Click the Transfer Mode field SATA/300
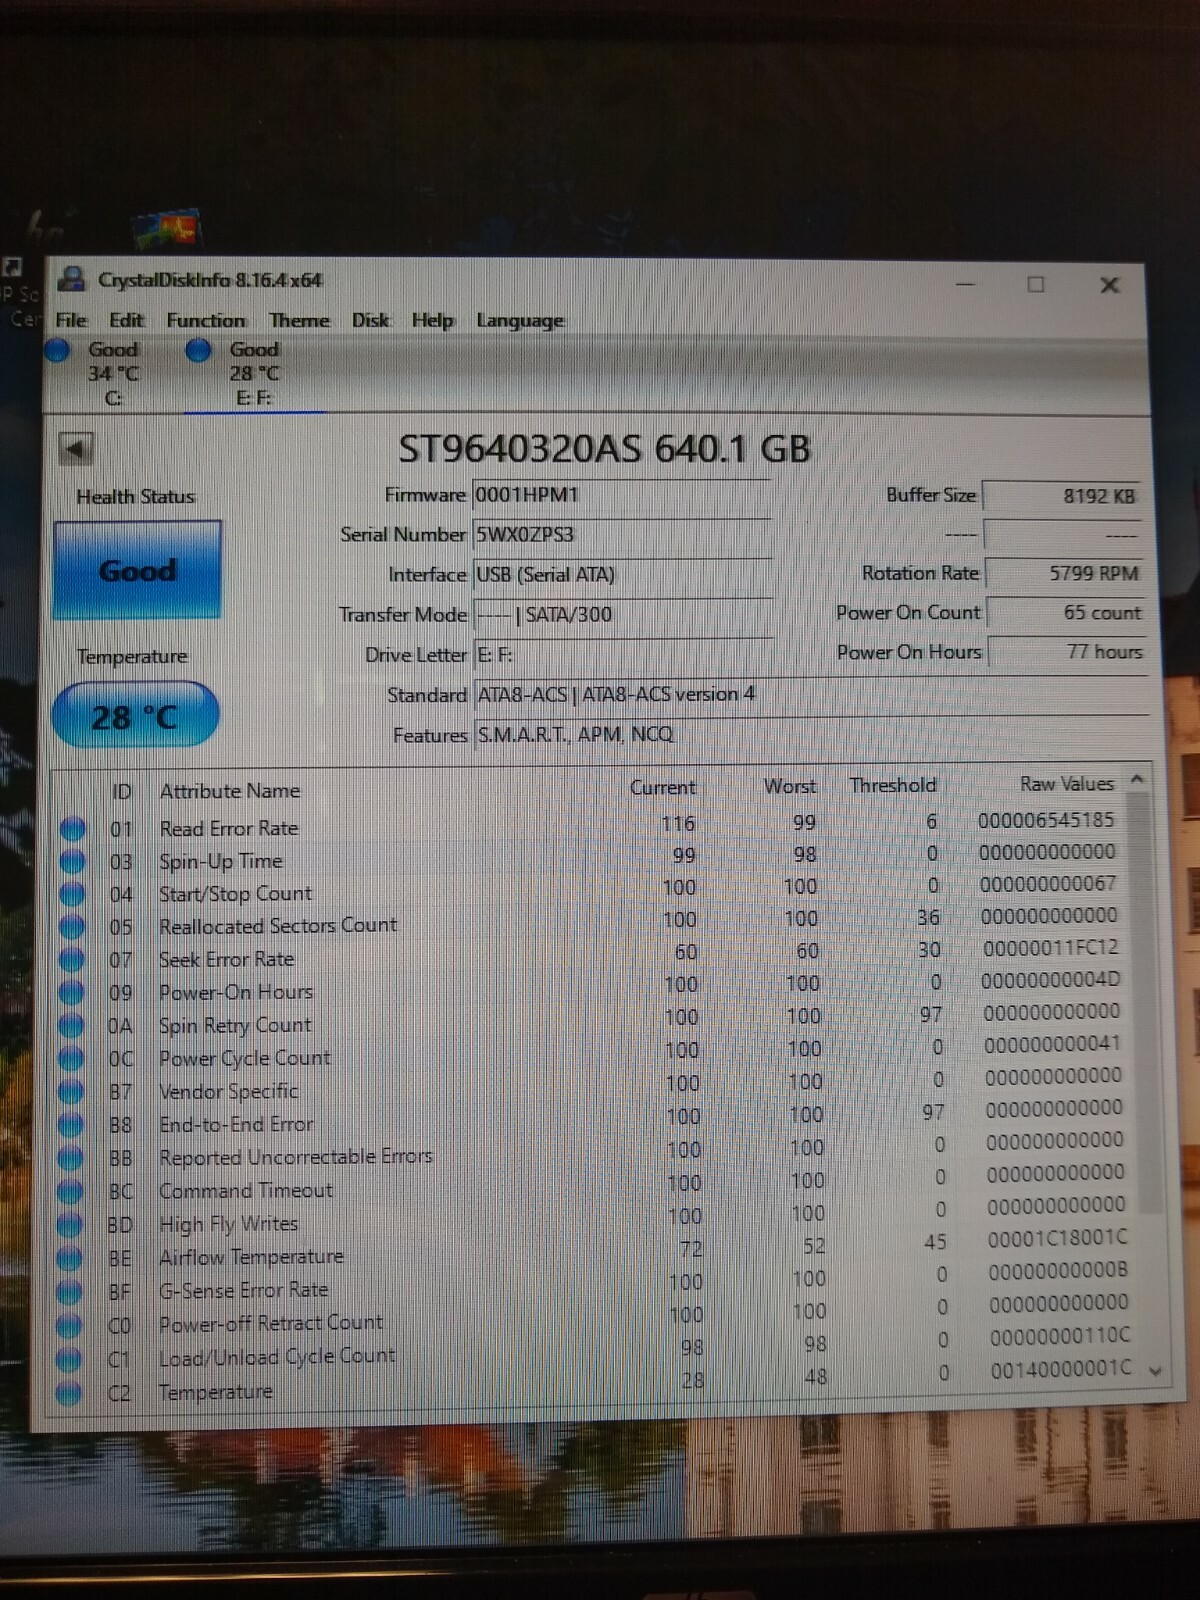Screen dimensions: 1200x1600 [623, 614]
